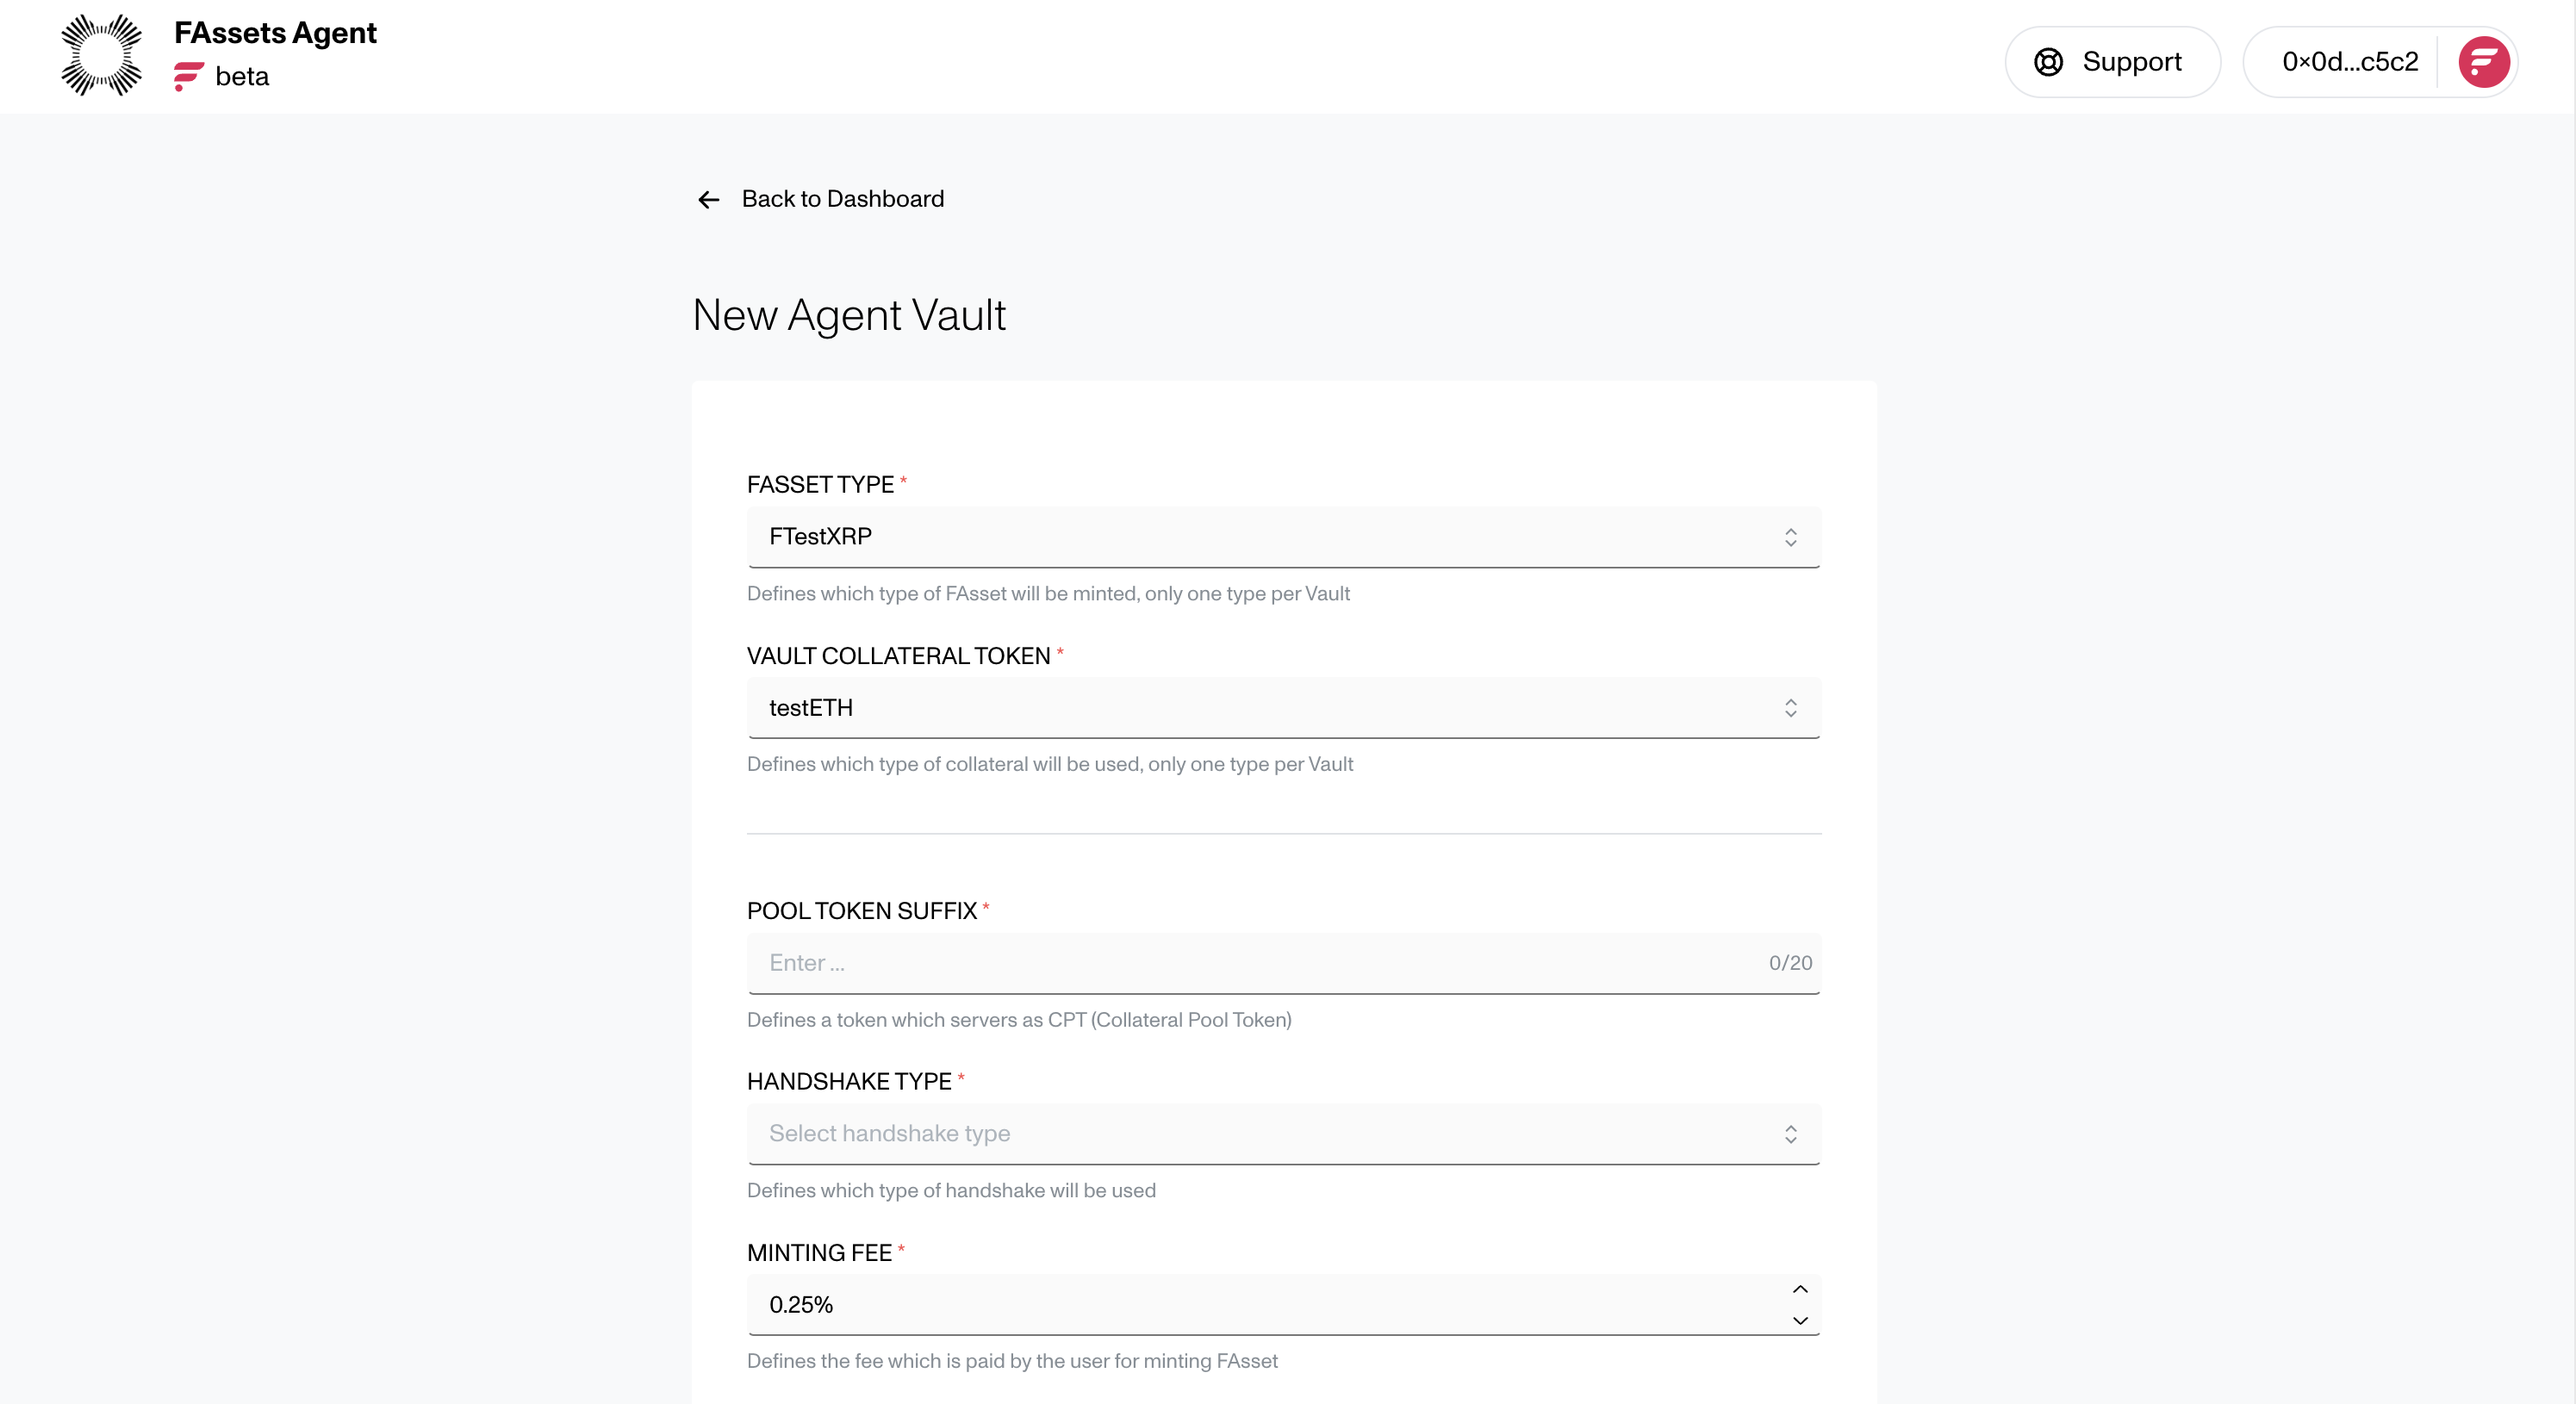Click the red Flare wallet avatar
2576x1404 pixels.
[2483, 62]
